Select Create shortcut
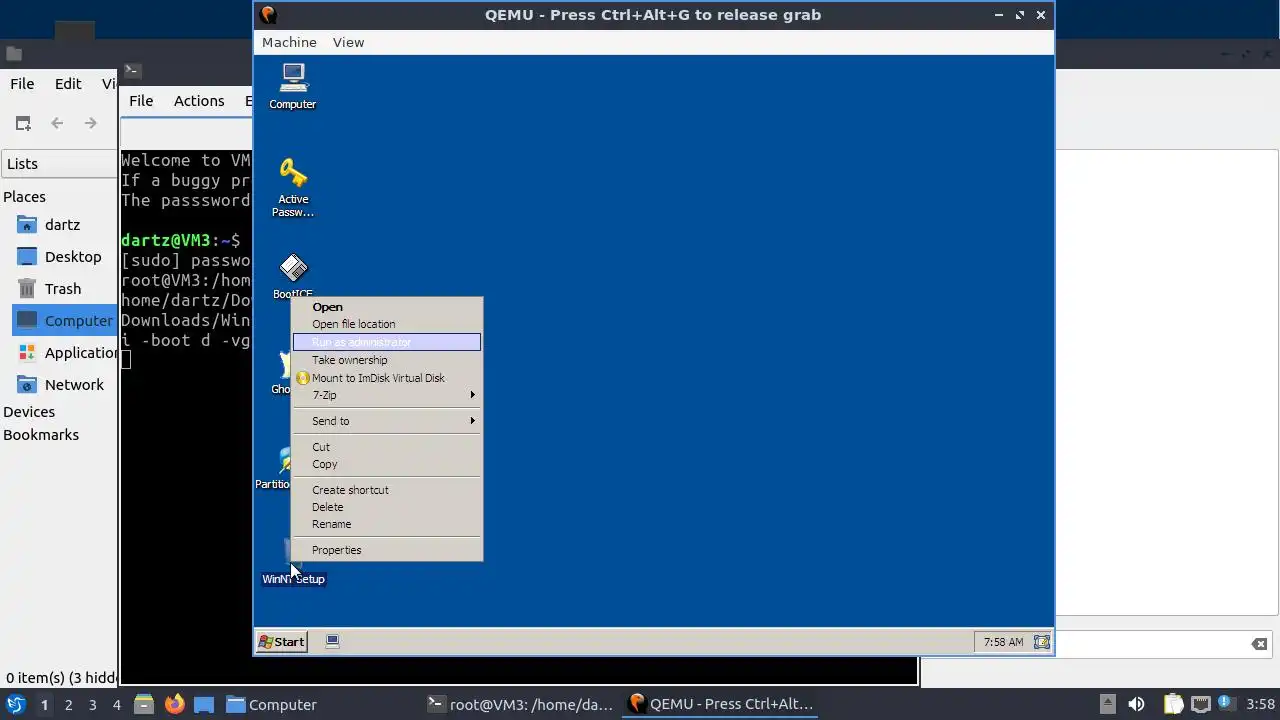Viewport: 1280px width, 720px height. 387,490
